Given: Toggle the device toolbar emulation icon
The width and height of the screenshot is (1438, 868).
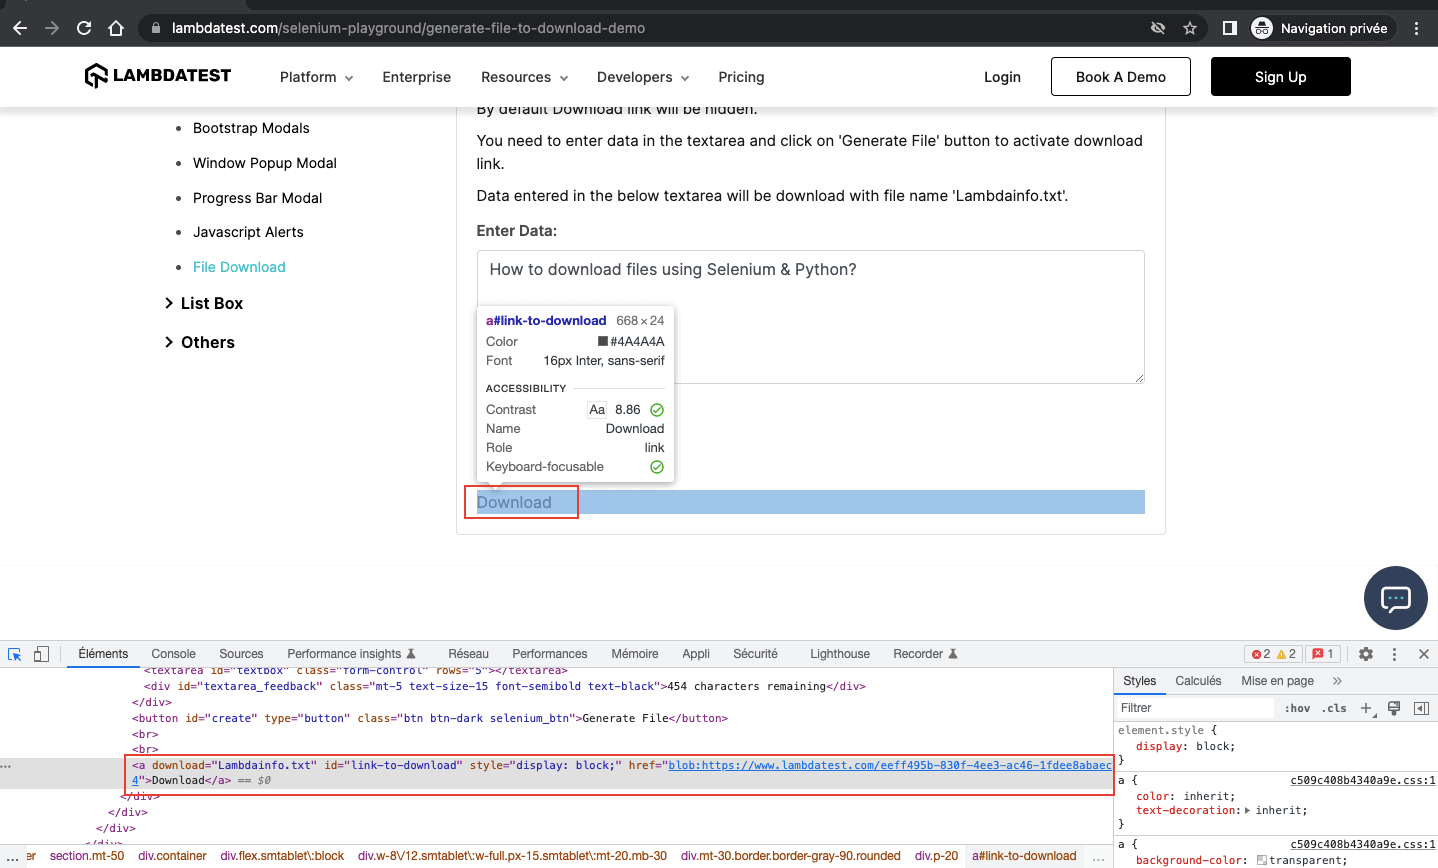Looking at the screenshot, I should [41, 654].
